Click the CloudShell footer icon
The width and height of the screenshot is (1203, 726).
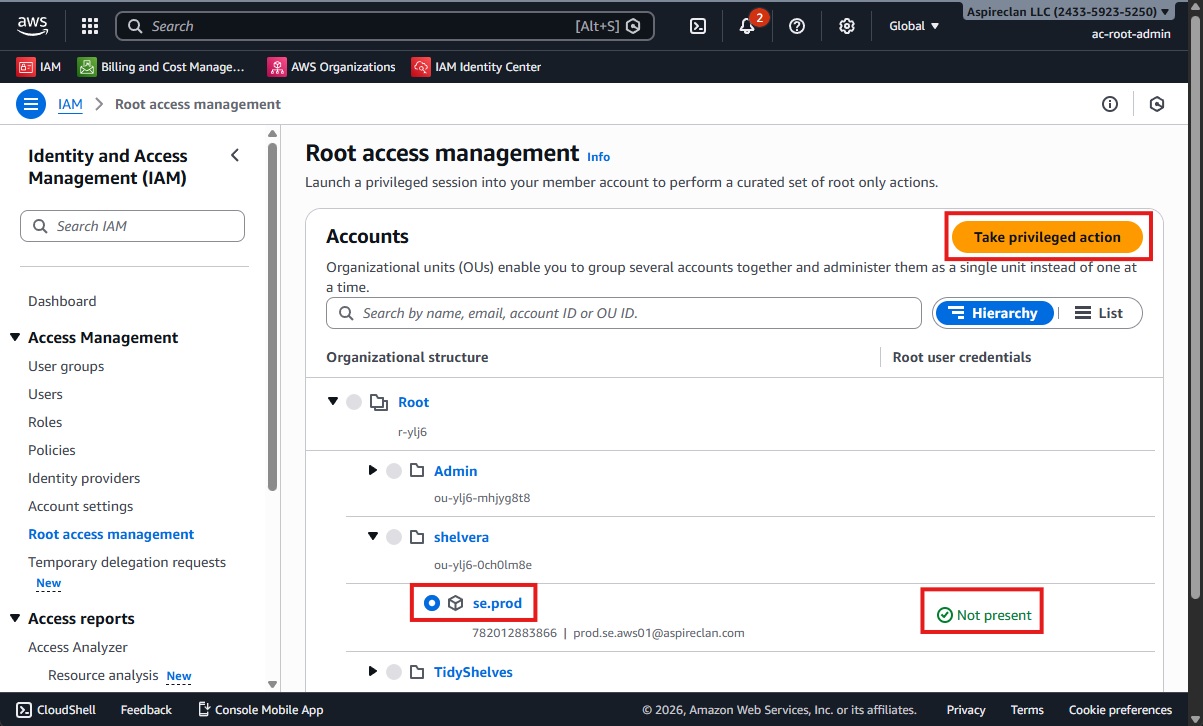point(26,710)
